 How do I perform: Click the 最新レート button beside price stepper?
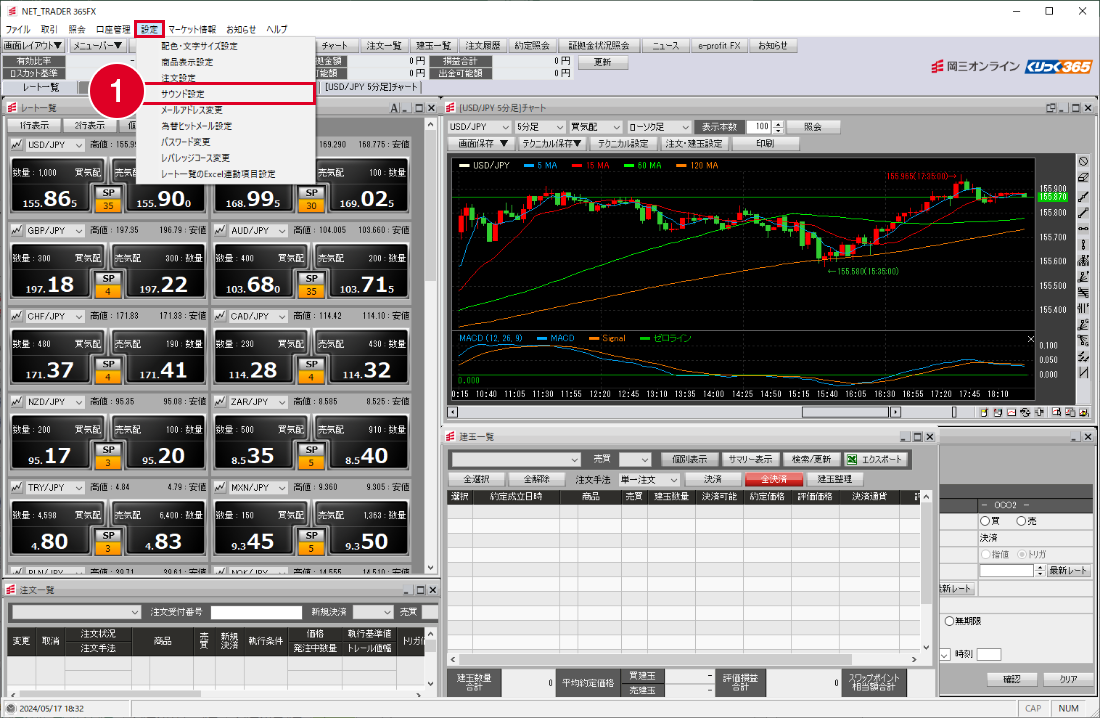click(x=1068, y=571)
